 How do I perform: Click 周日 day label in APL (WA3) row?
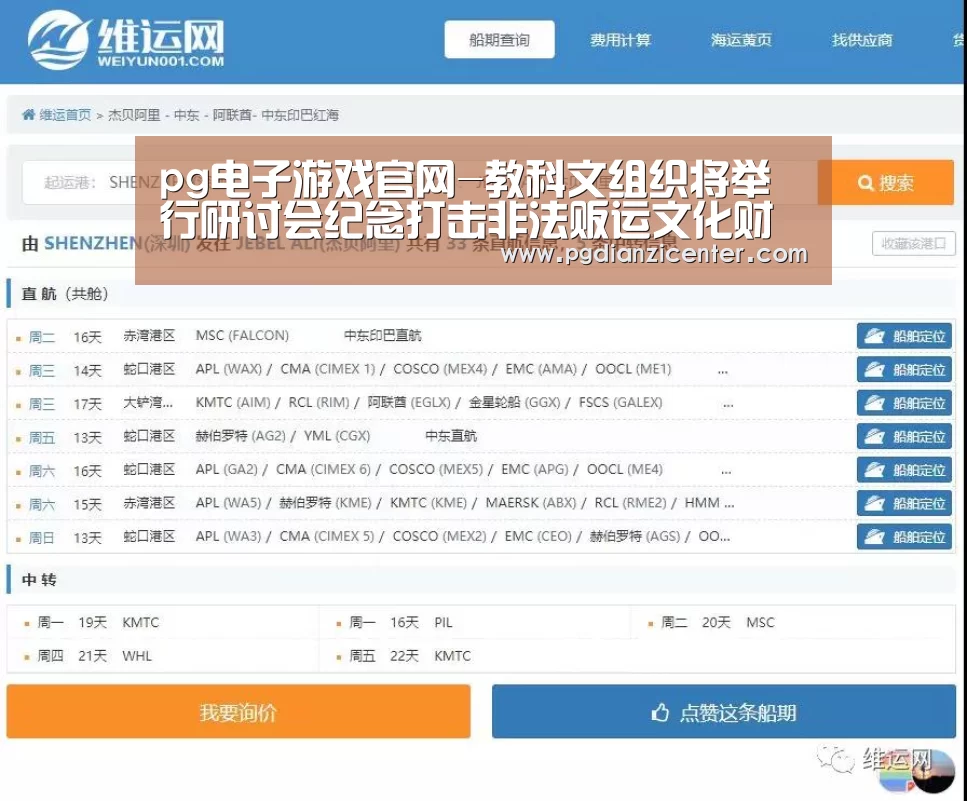tap(42, 538)
